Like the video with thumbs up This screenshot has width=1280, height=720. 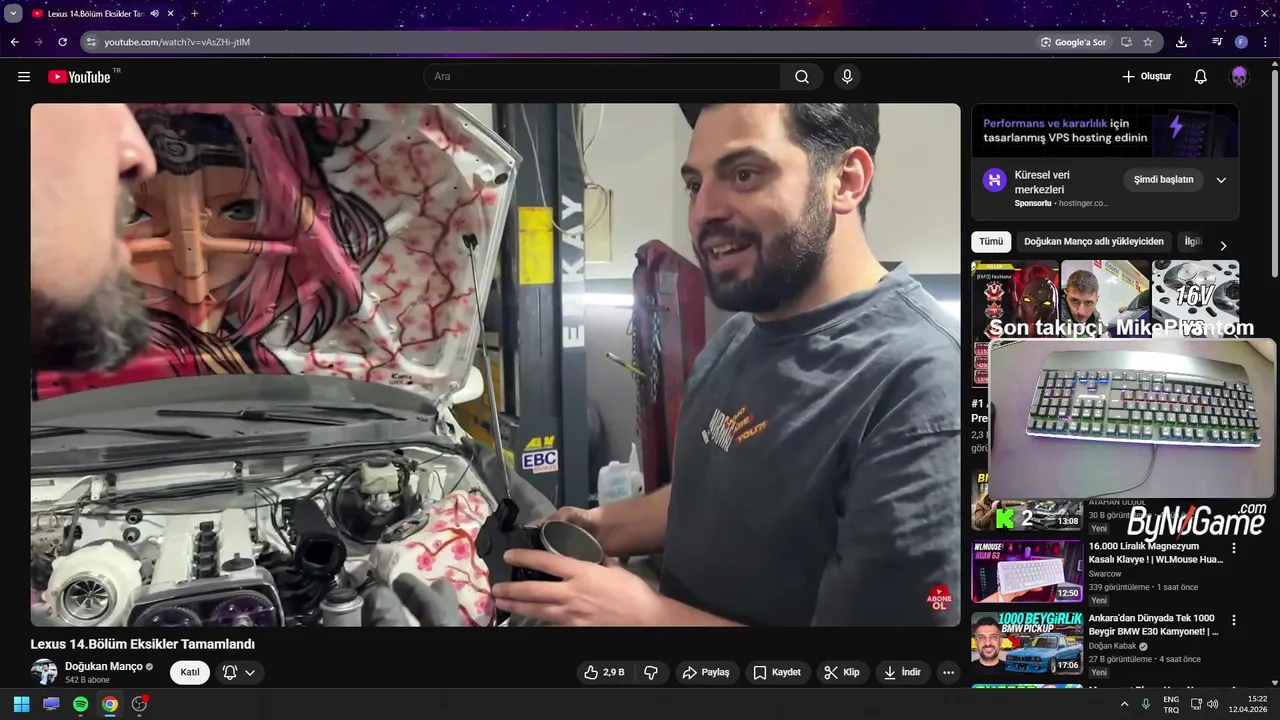click(604, 672)
